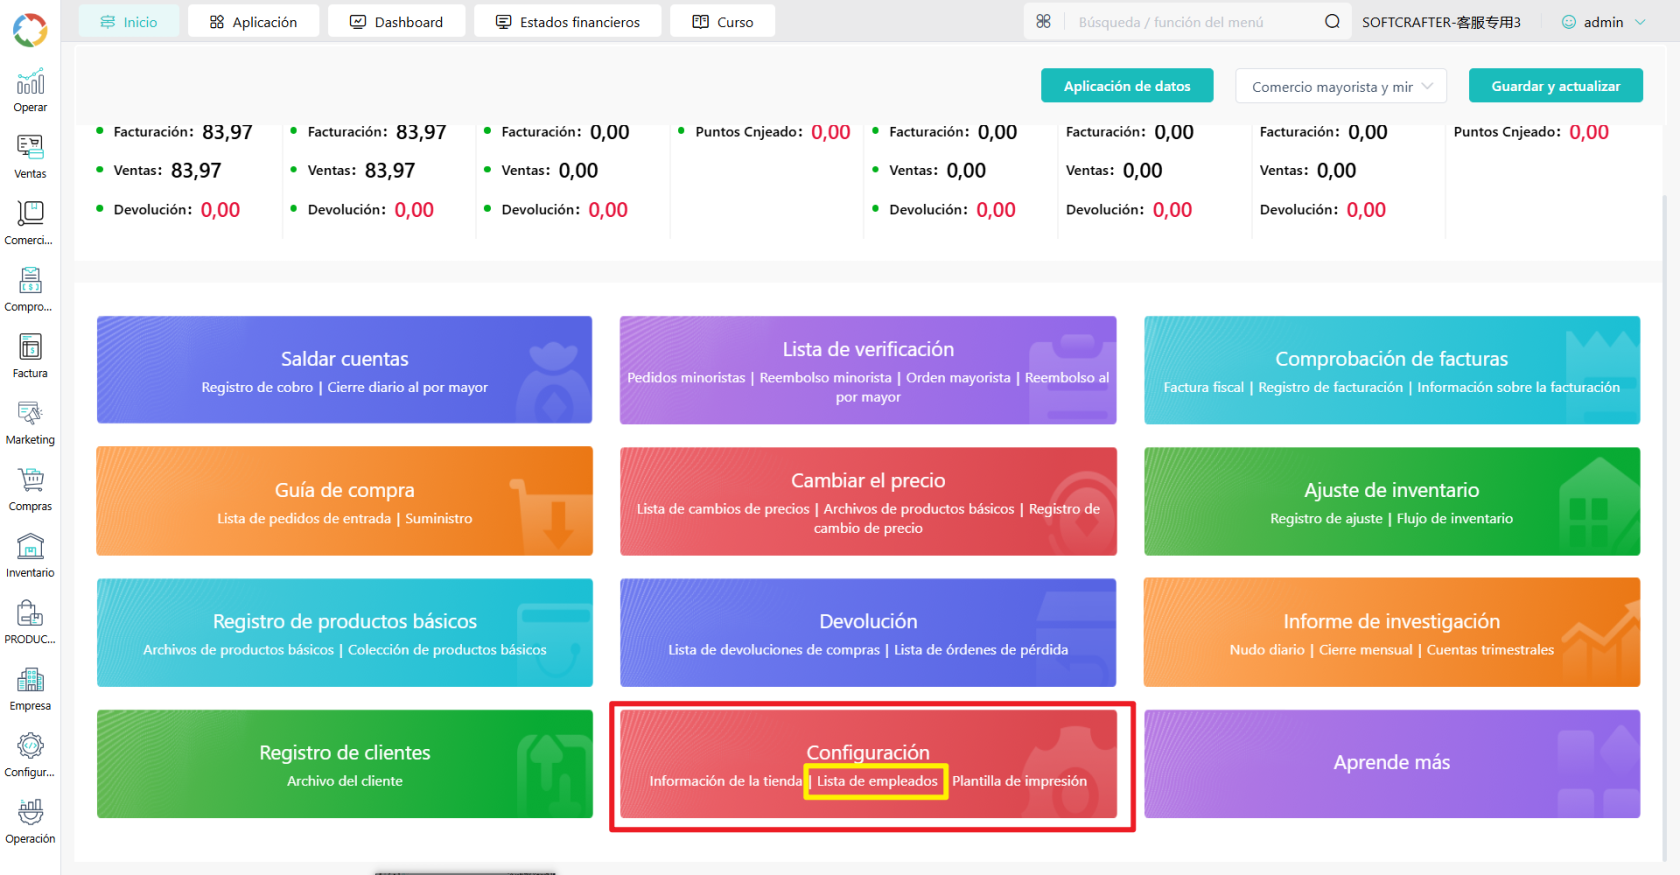Open the Empresa sidebar module
This screenshot has width=1680, height=875.
click(x=30, y=688)
